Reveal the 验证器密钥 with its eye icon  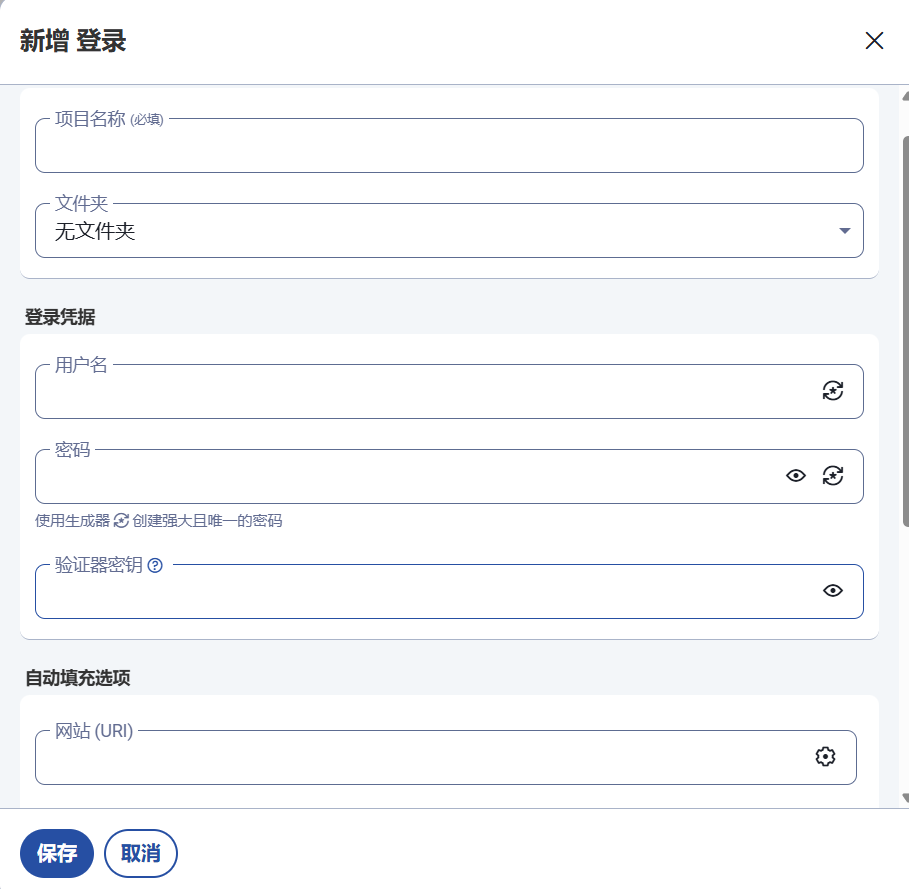833,591
